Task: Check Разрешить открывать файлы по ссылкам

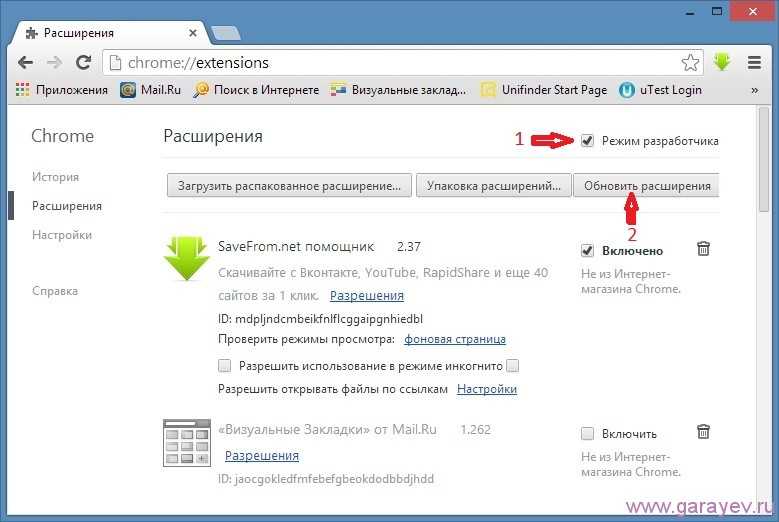Action: pyautogui.click(x=513, y=366)
